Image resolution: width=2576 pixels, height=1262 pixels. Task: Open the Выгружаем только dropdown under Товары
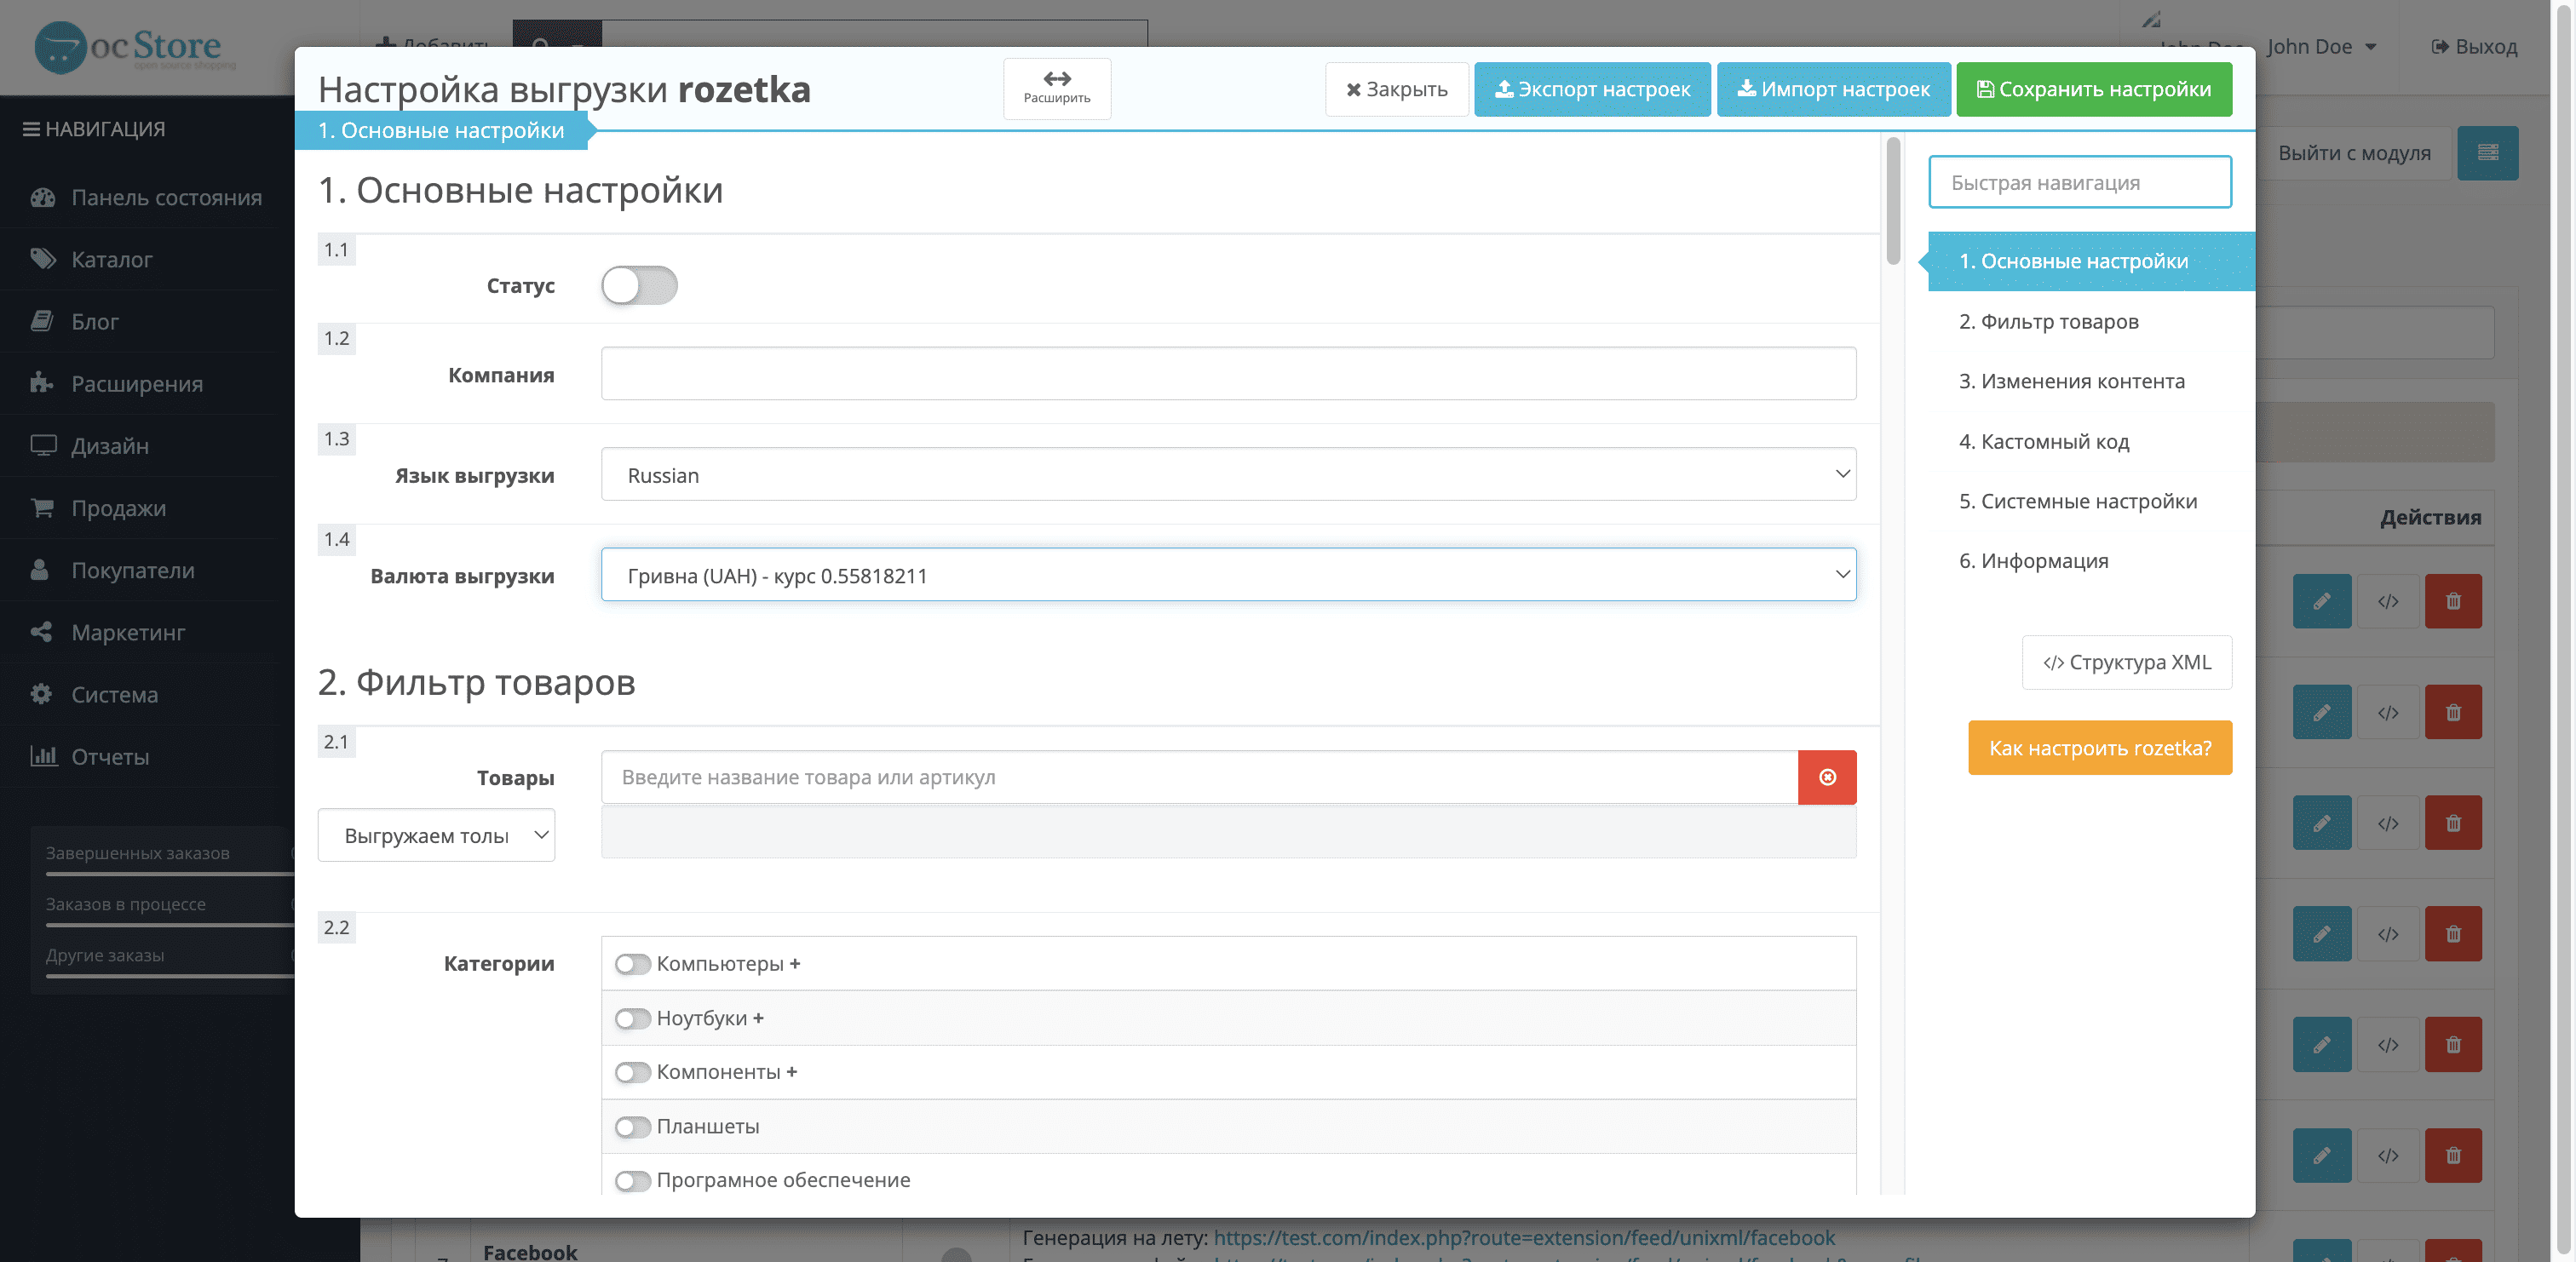pos(436,835)
